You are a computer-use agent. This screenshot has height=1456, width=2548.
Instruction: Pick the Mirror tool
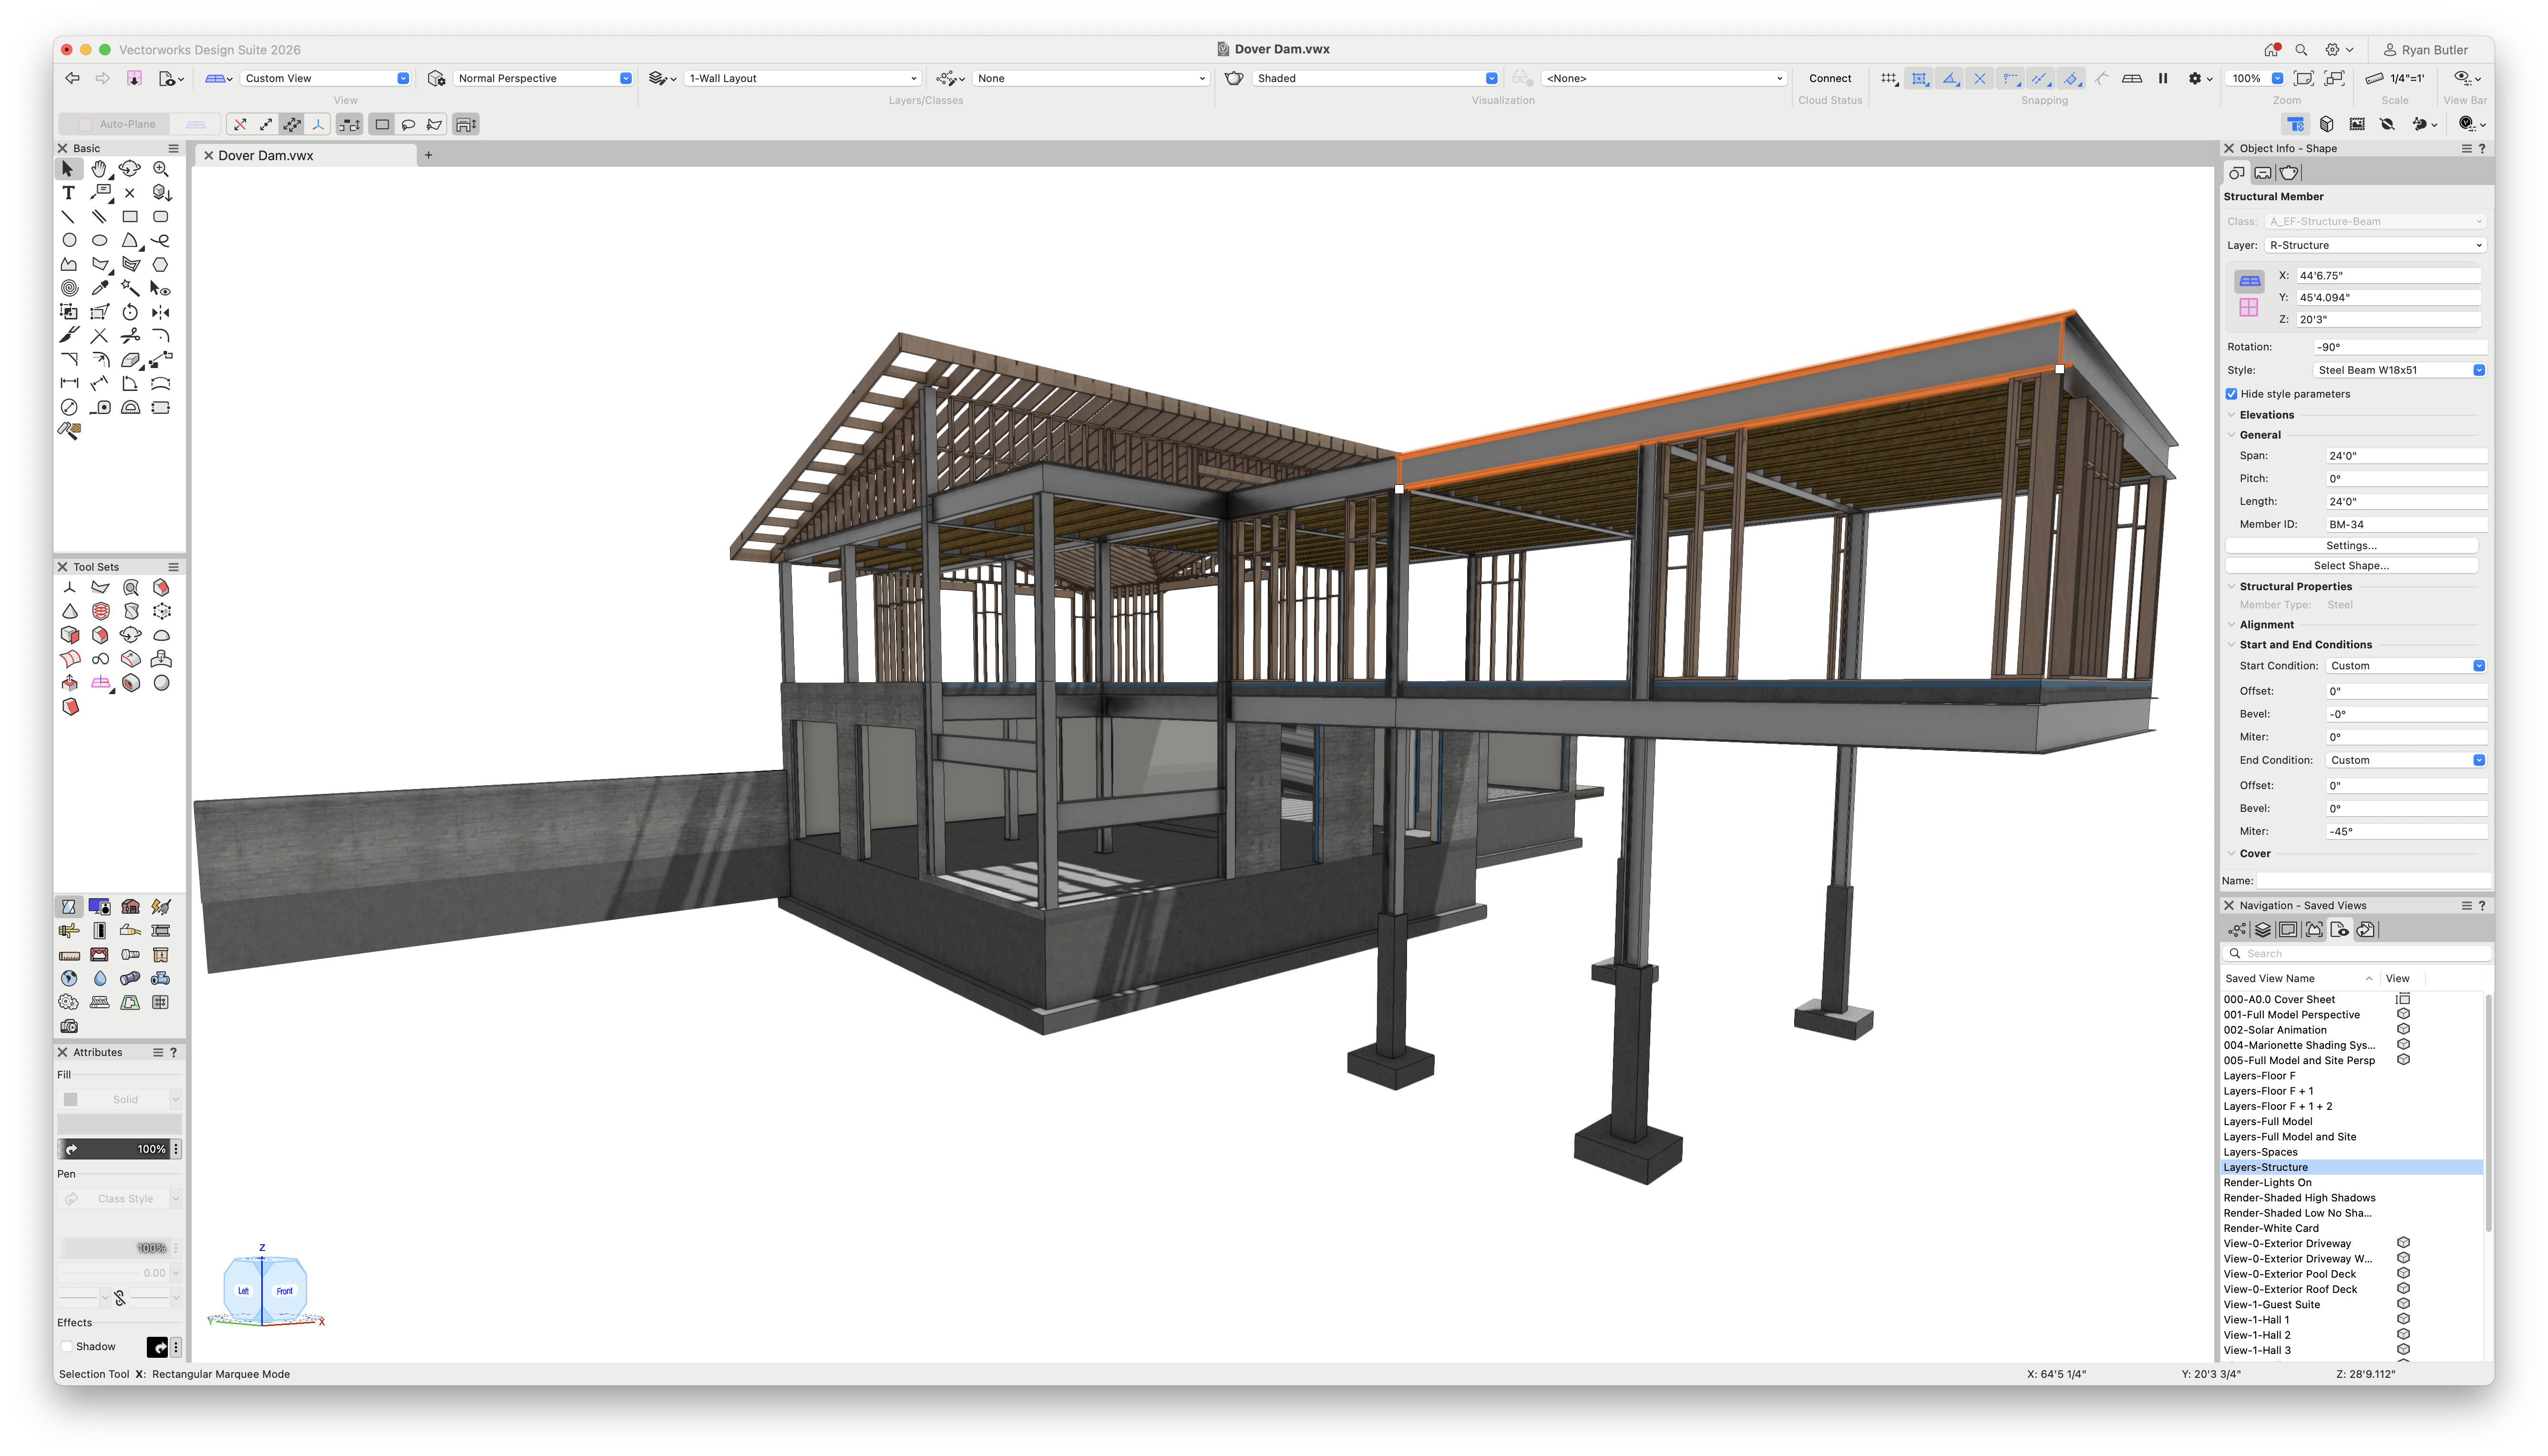tap(160, 313)
